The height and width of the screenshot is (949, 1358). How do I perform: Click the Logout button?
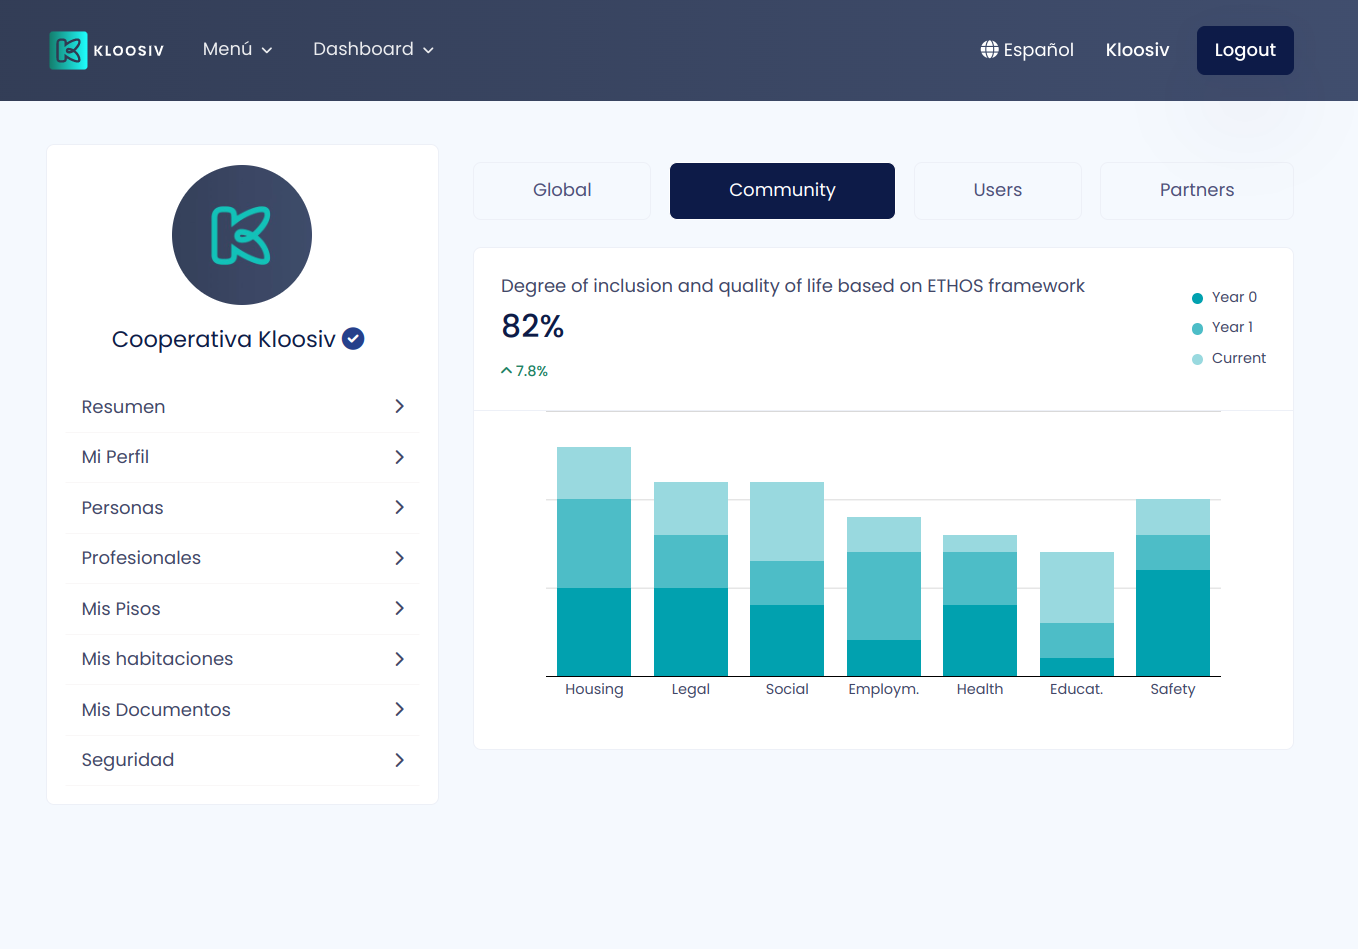tap(1245, 50)
